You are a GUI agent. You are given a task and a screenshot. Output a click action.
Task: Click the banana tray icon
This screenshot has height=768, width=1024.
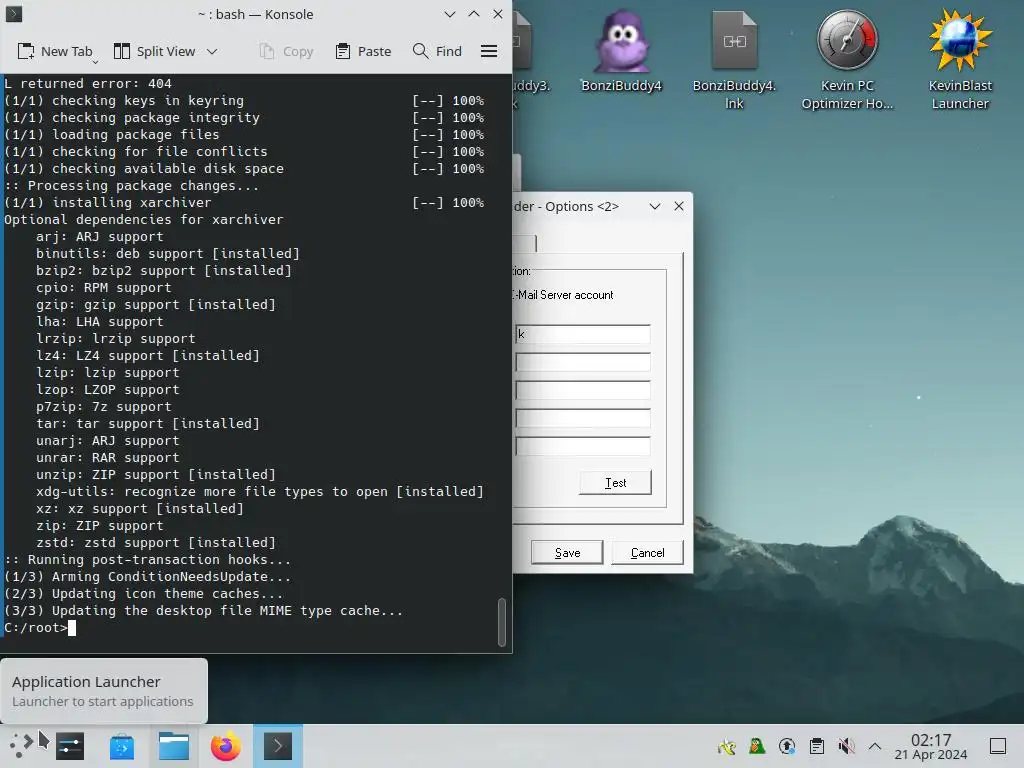click(x=726, y=746)
